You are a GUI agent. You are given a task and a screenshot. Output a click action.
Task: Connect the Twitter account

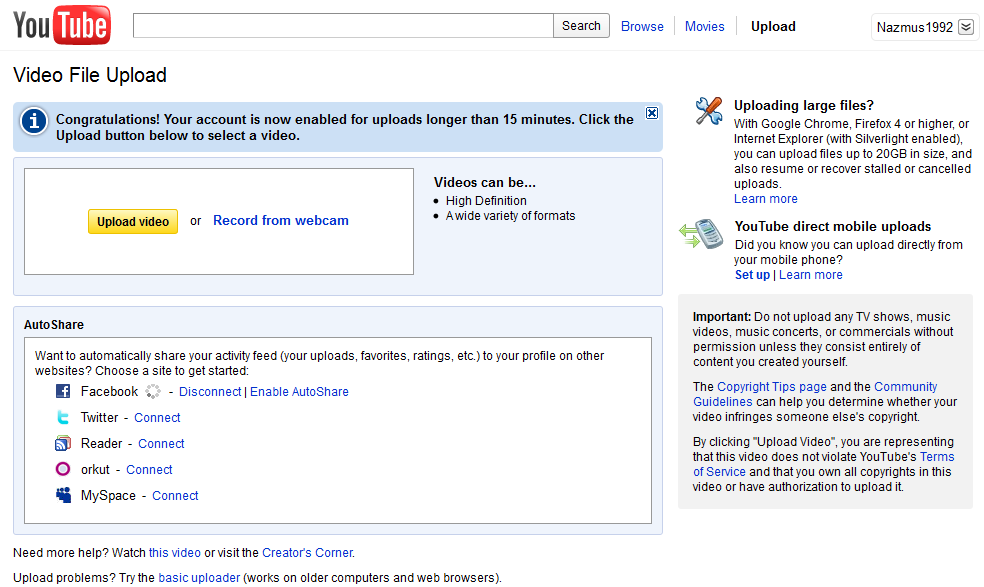click(157, 417)
